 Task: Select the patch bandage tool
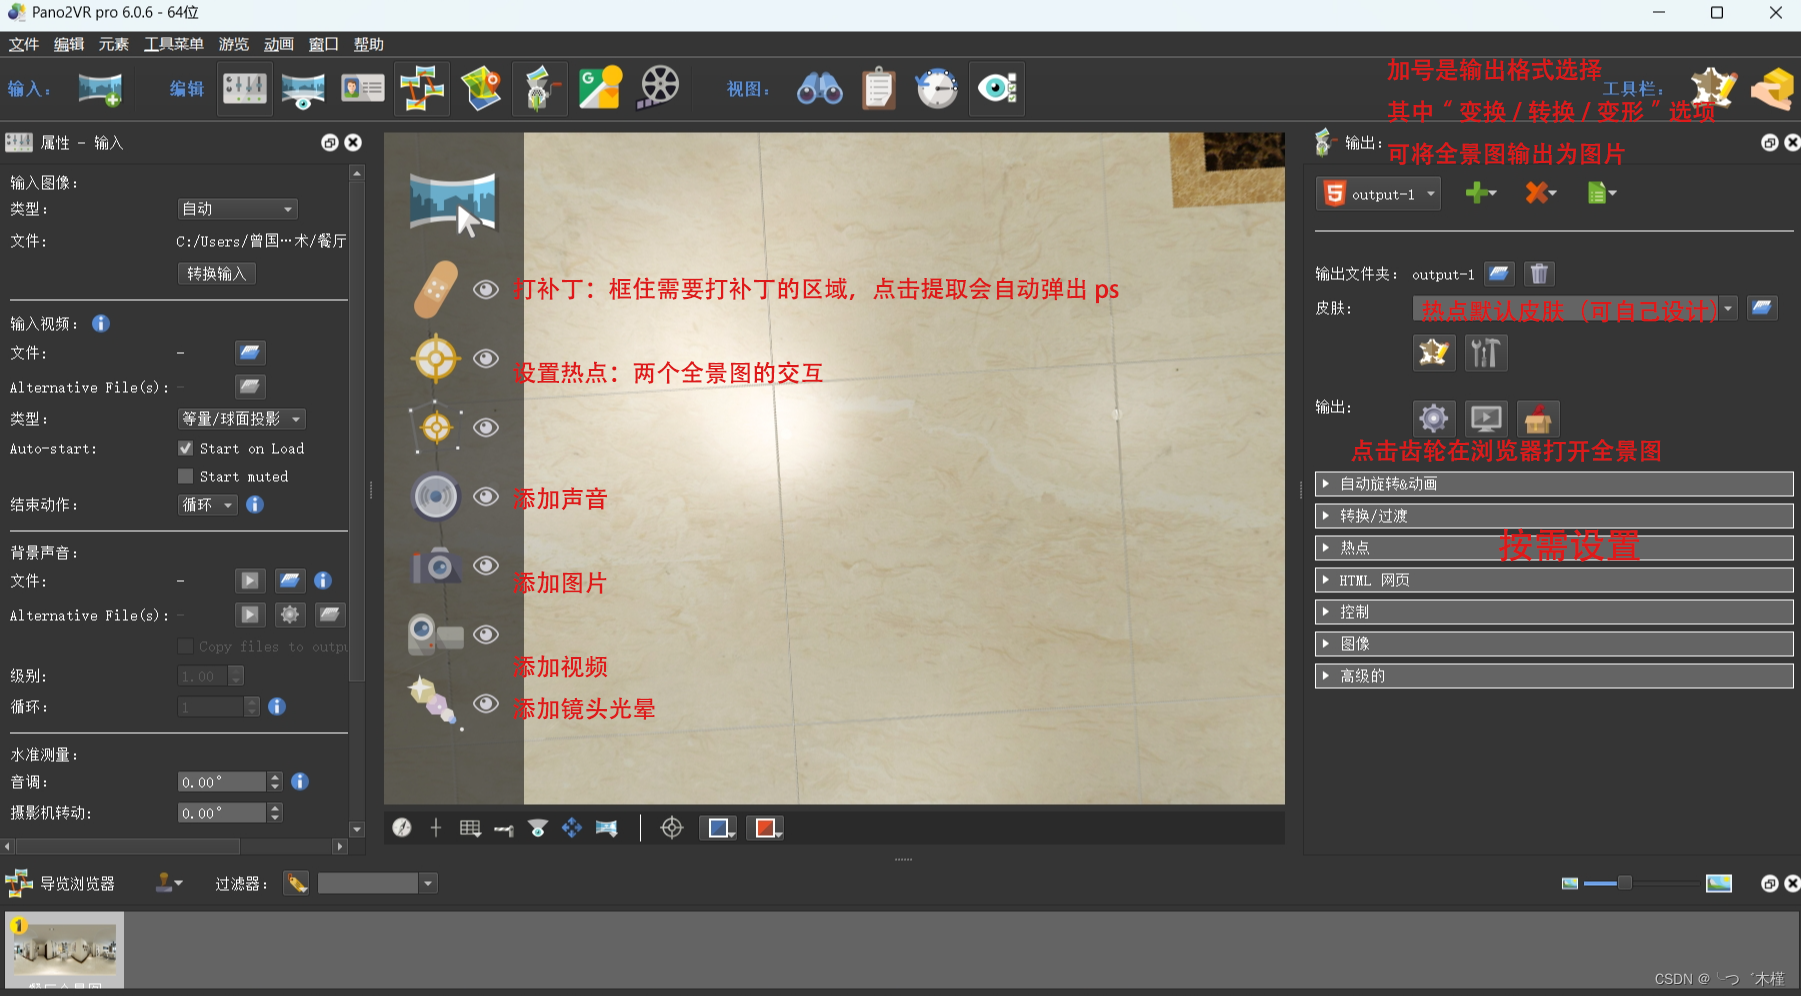click(x=436, y=290)
